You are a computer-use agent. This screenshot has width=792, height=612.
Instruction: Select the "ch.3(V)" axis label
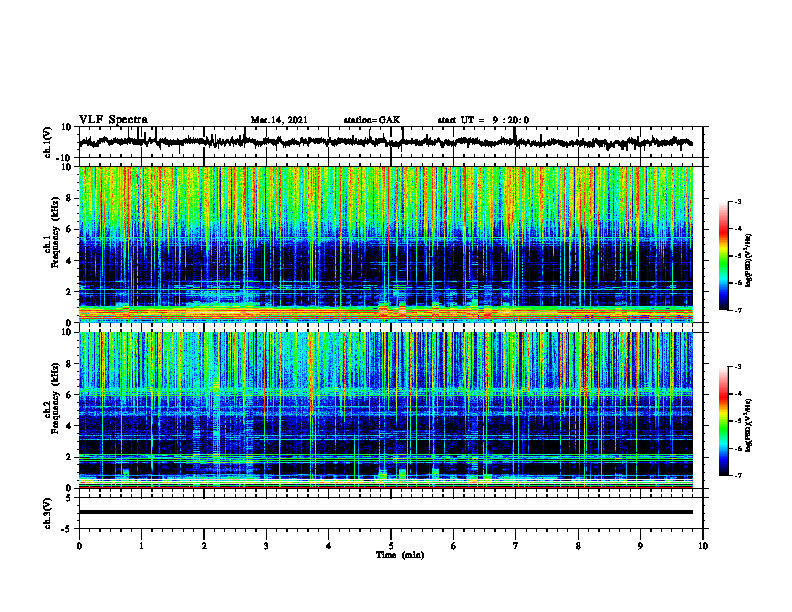(48, 513)
